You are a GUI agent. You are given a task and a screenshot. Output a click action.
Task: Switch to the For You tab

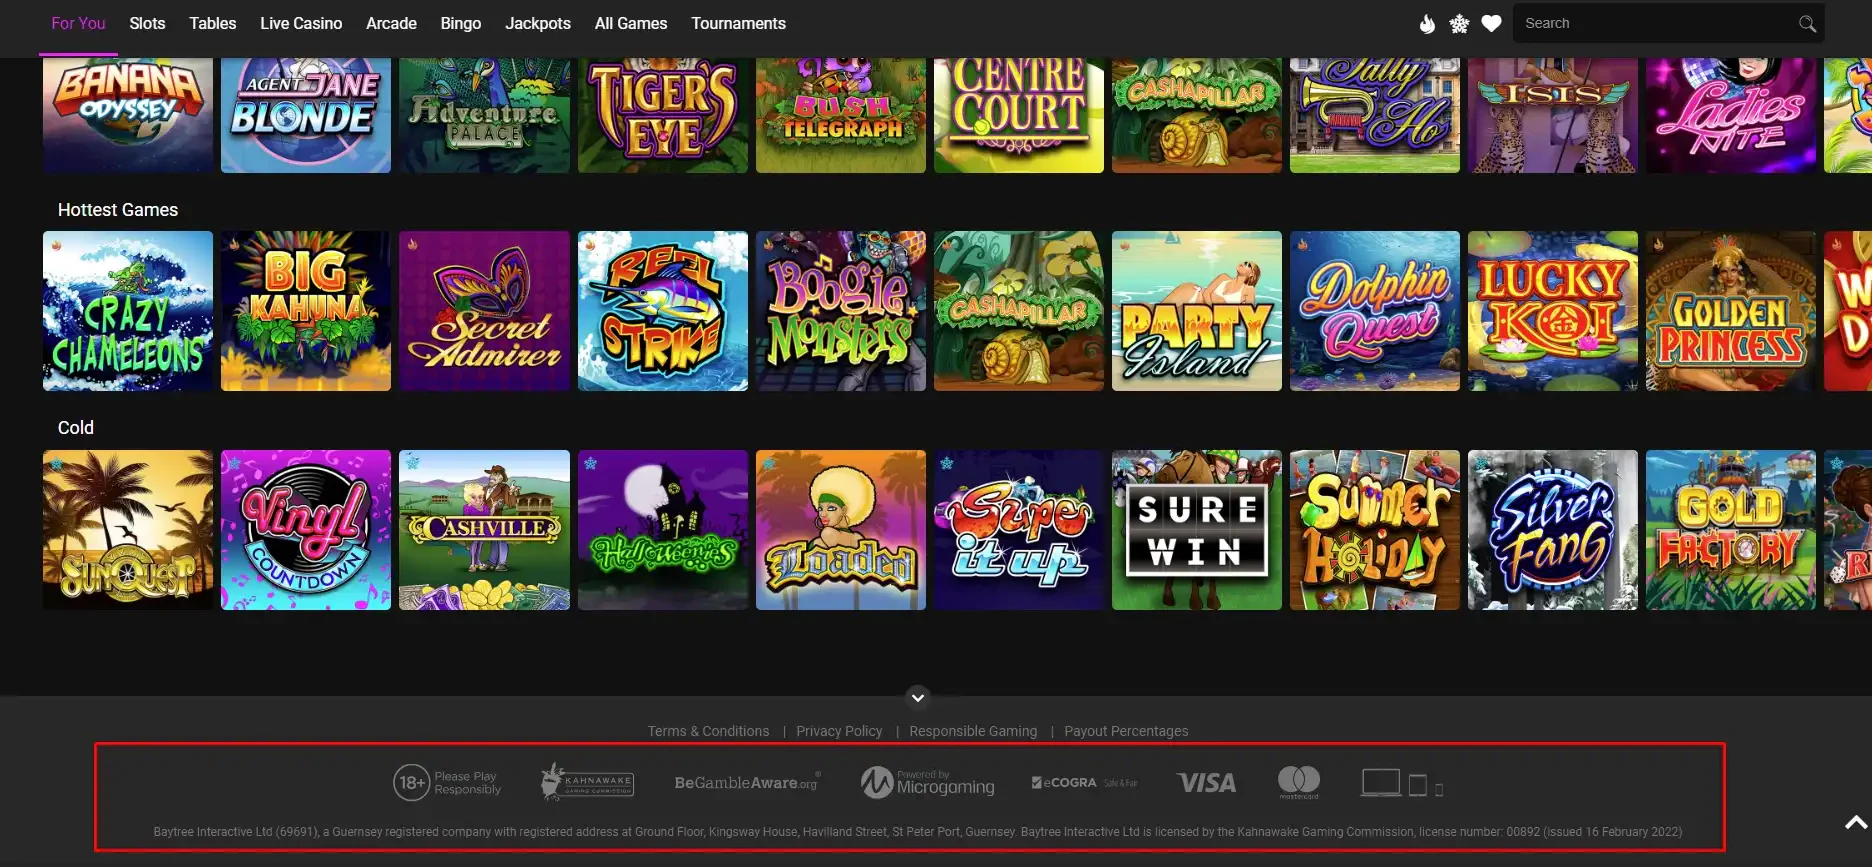pos(78,23)
